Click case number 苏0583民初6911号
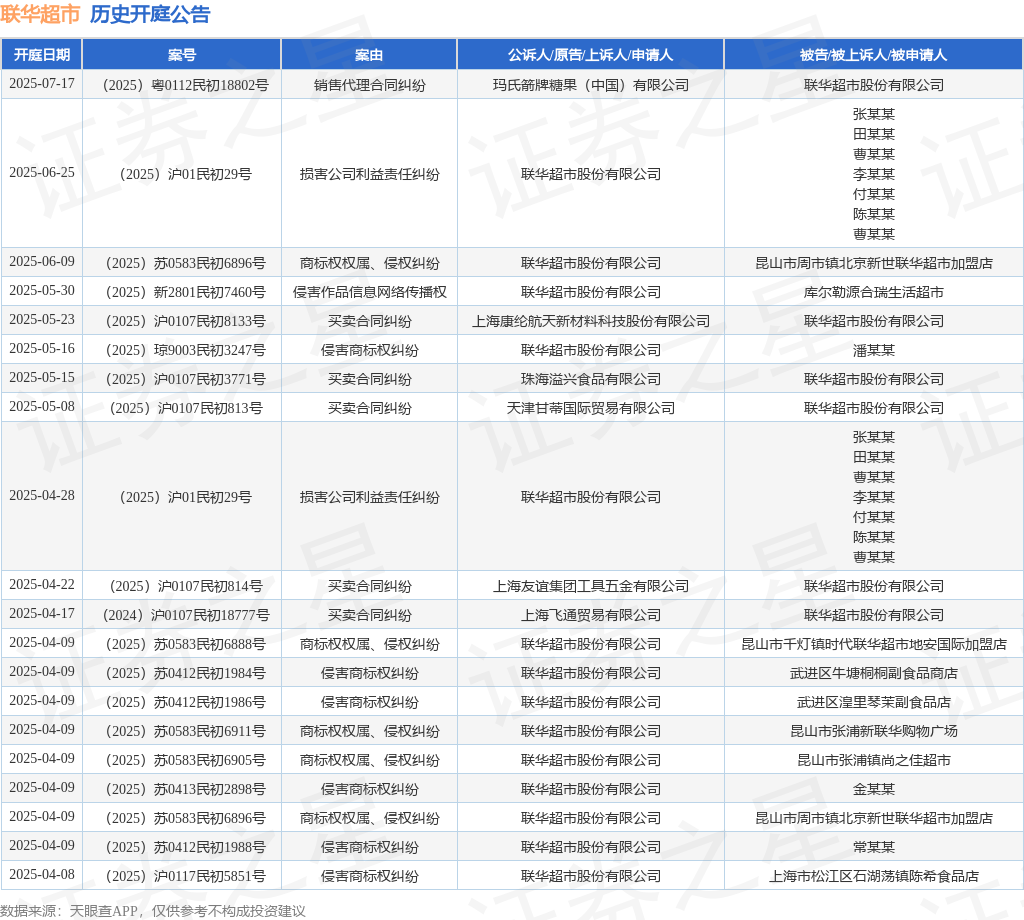The width and height of the screenshot is (1024, 920). click(185, 732)
